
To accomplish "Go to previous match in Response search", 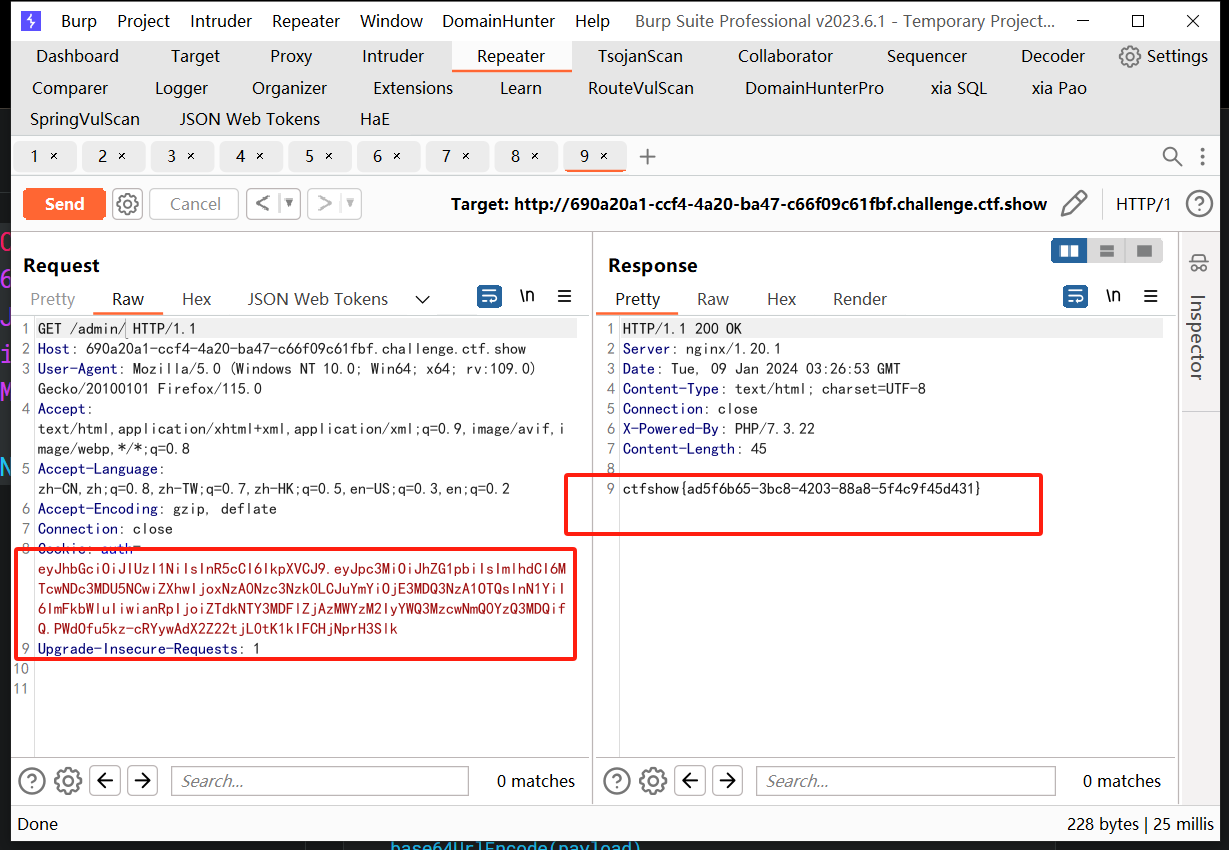I will (x=691, y=780).
